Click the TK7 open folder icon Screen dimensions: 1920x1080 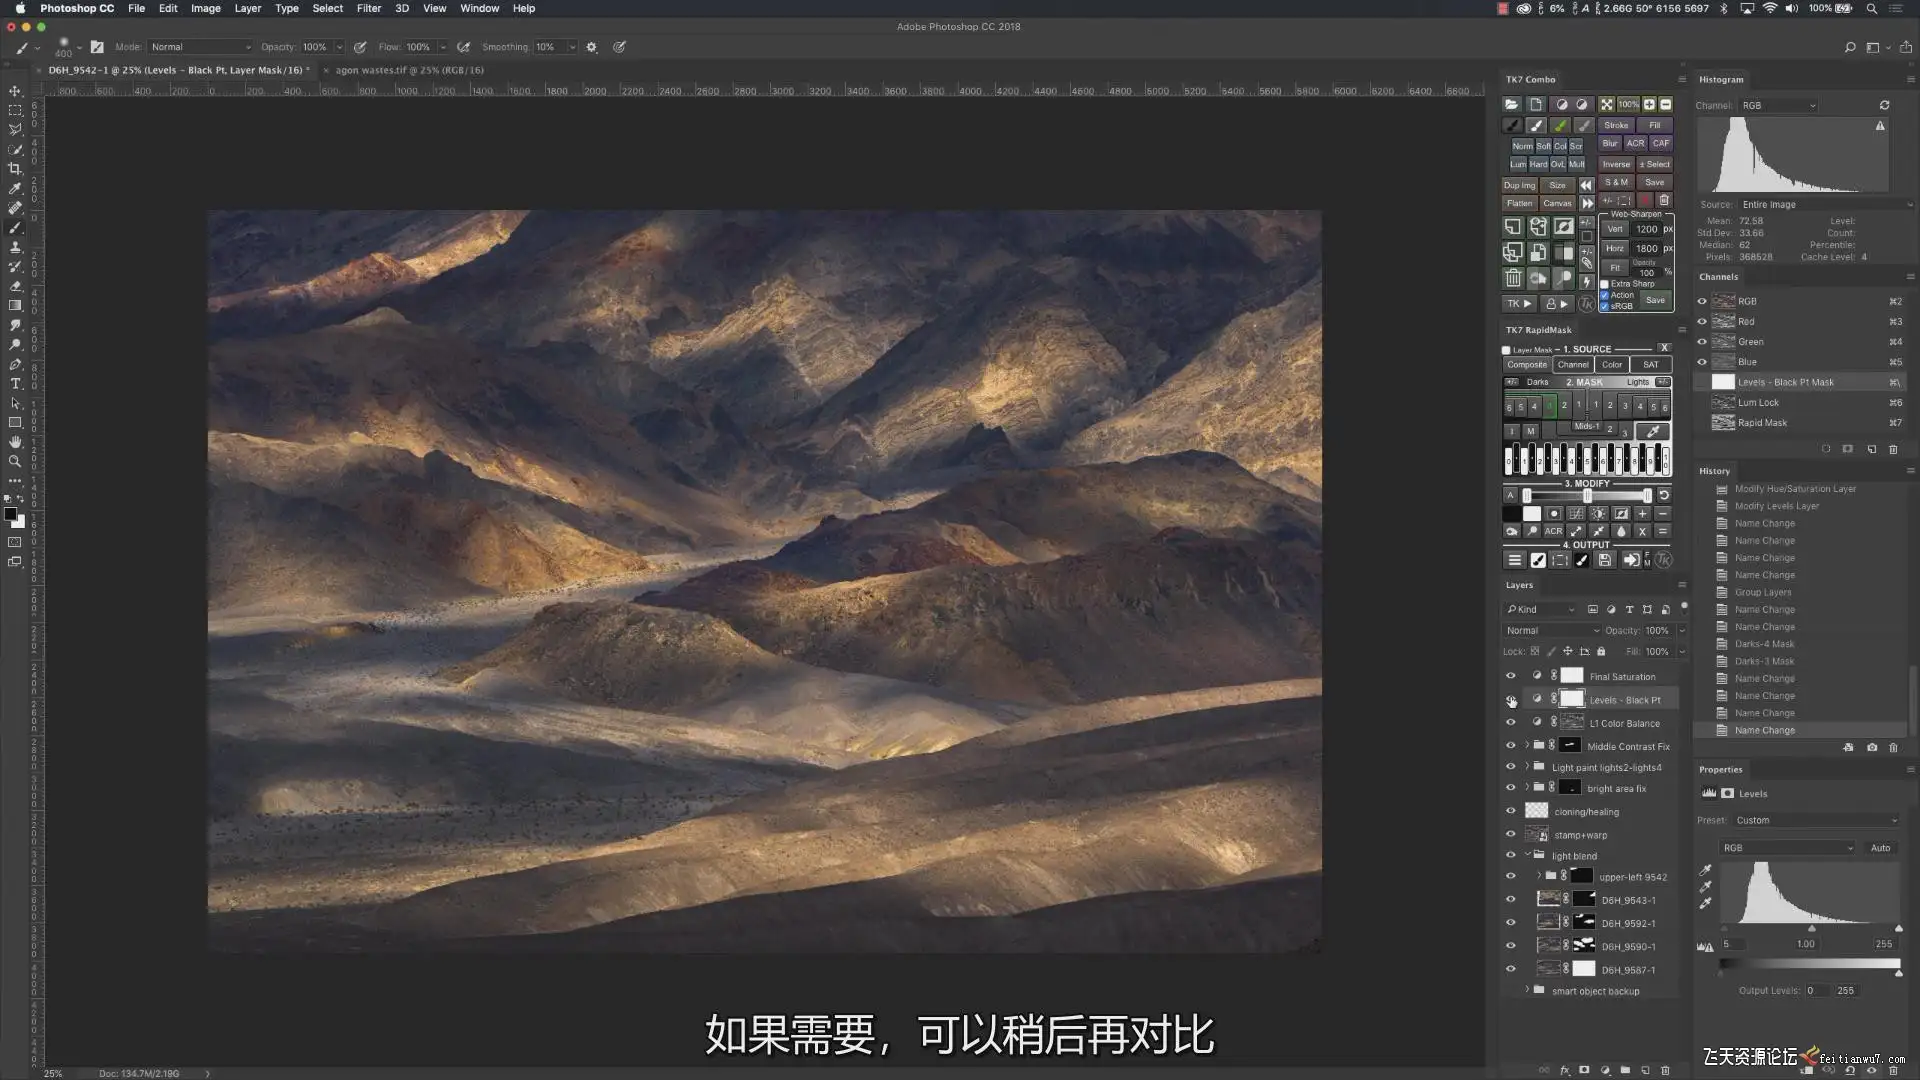(1512, 104)
